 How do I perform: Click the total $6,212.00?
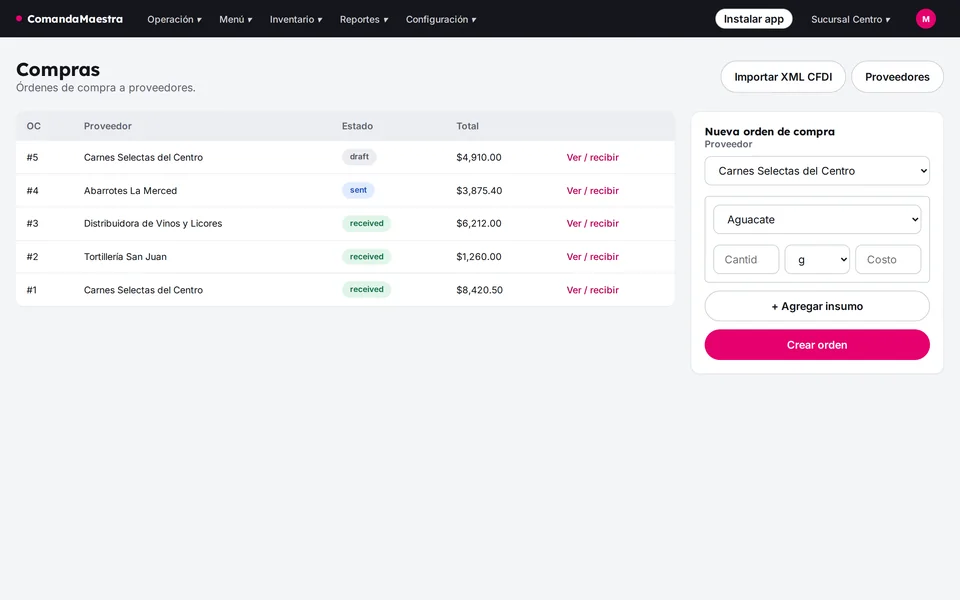pos(479,223)
